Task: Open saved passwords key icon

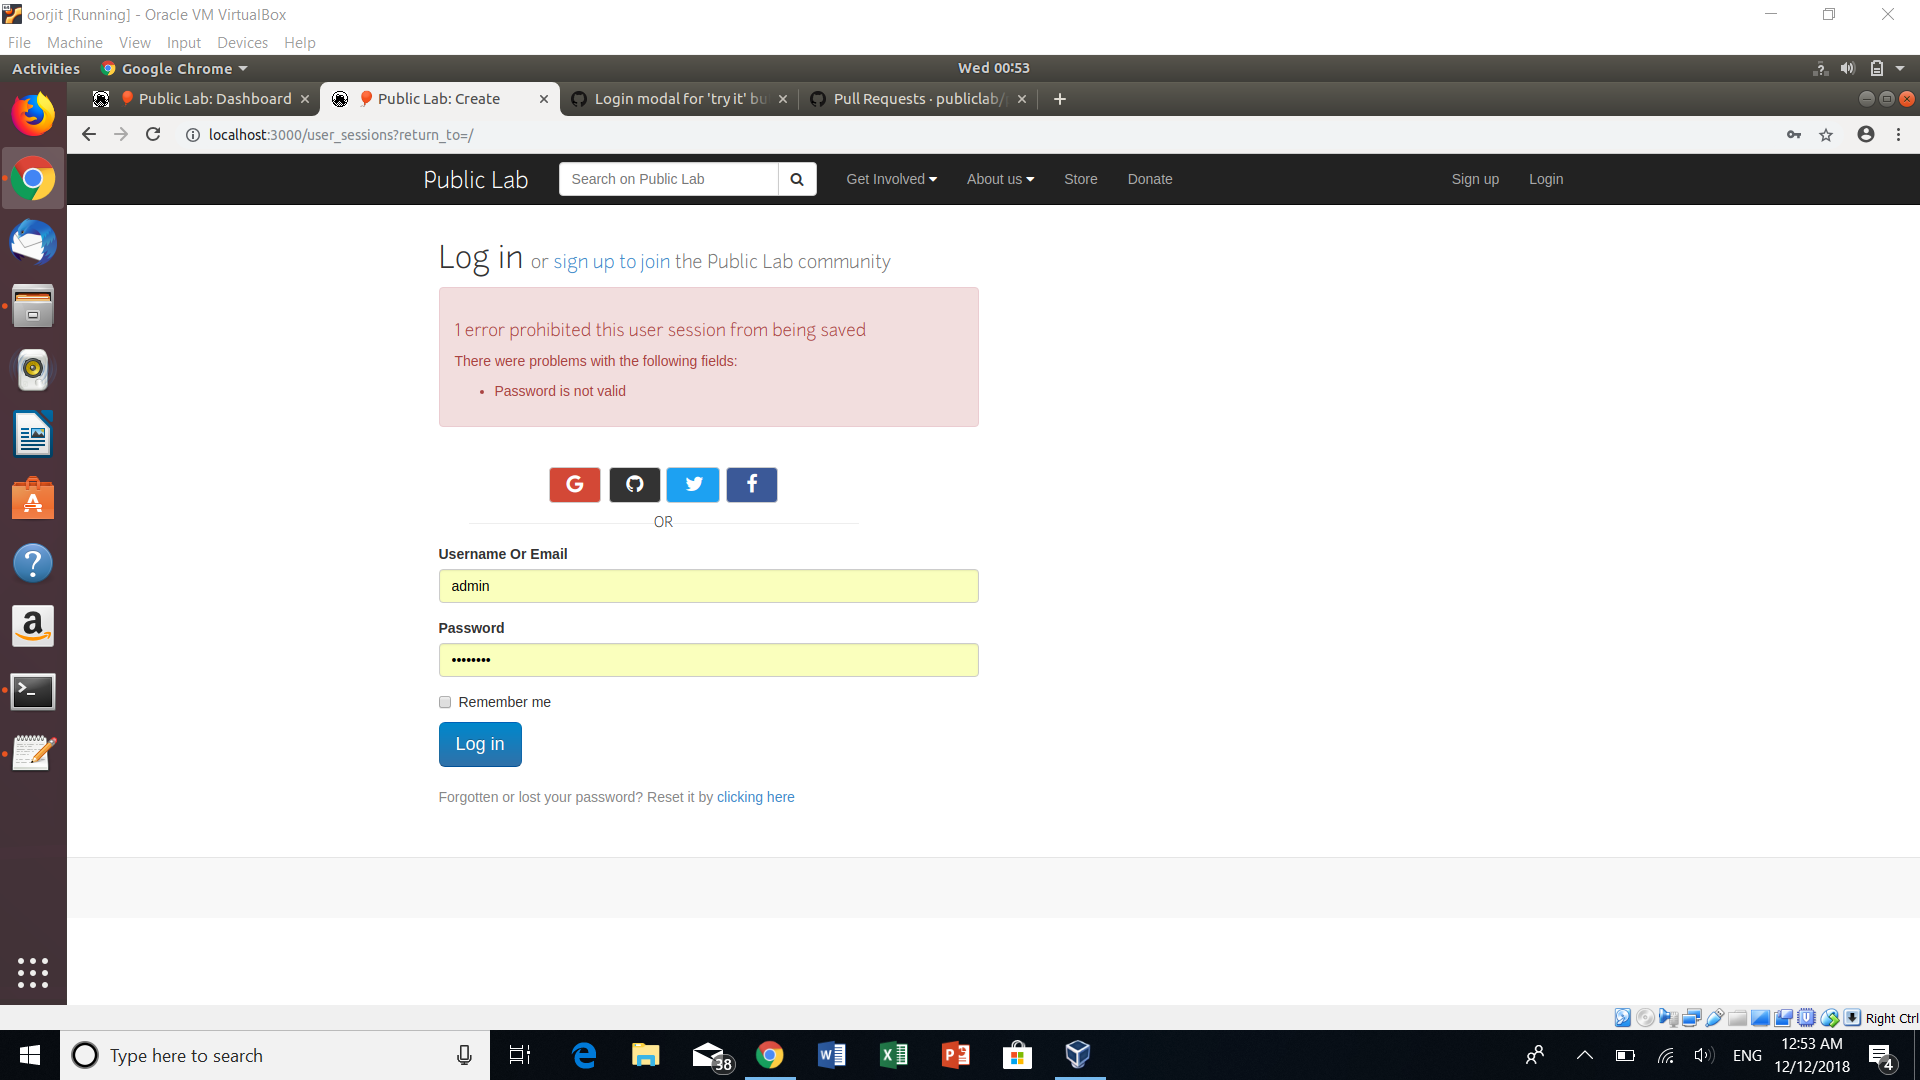Action: click(x=1794, y=135)
